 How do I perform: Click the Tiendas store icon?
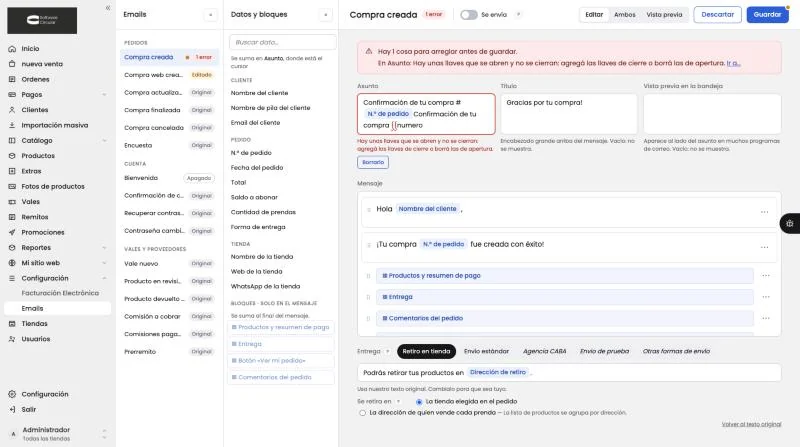(x=12, y=324)
